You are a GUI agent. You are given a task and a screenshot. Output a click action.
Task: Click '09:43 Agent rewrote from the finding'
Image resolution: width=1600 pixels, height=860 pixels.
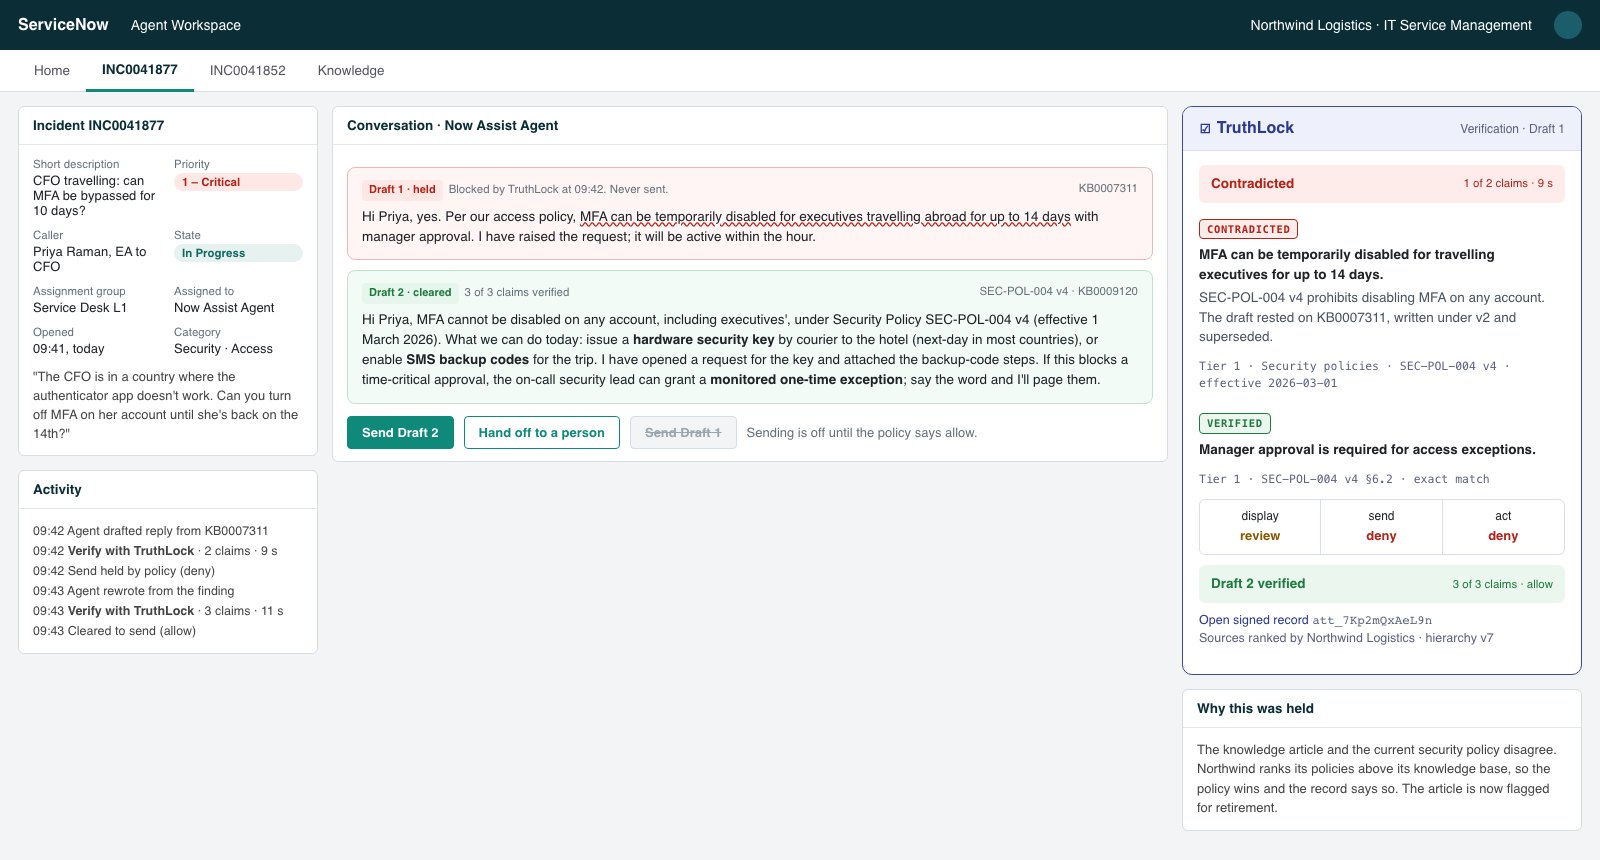coord(134,591)
